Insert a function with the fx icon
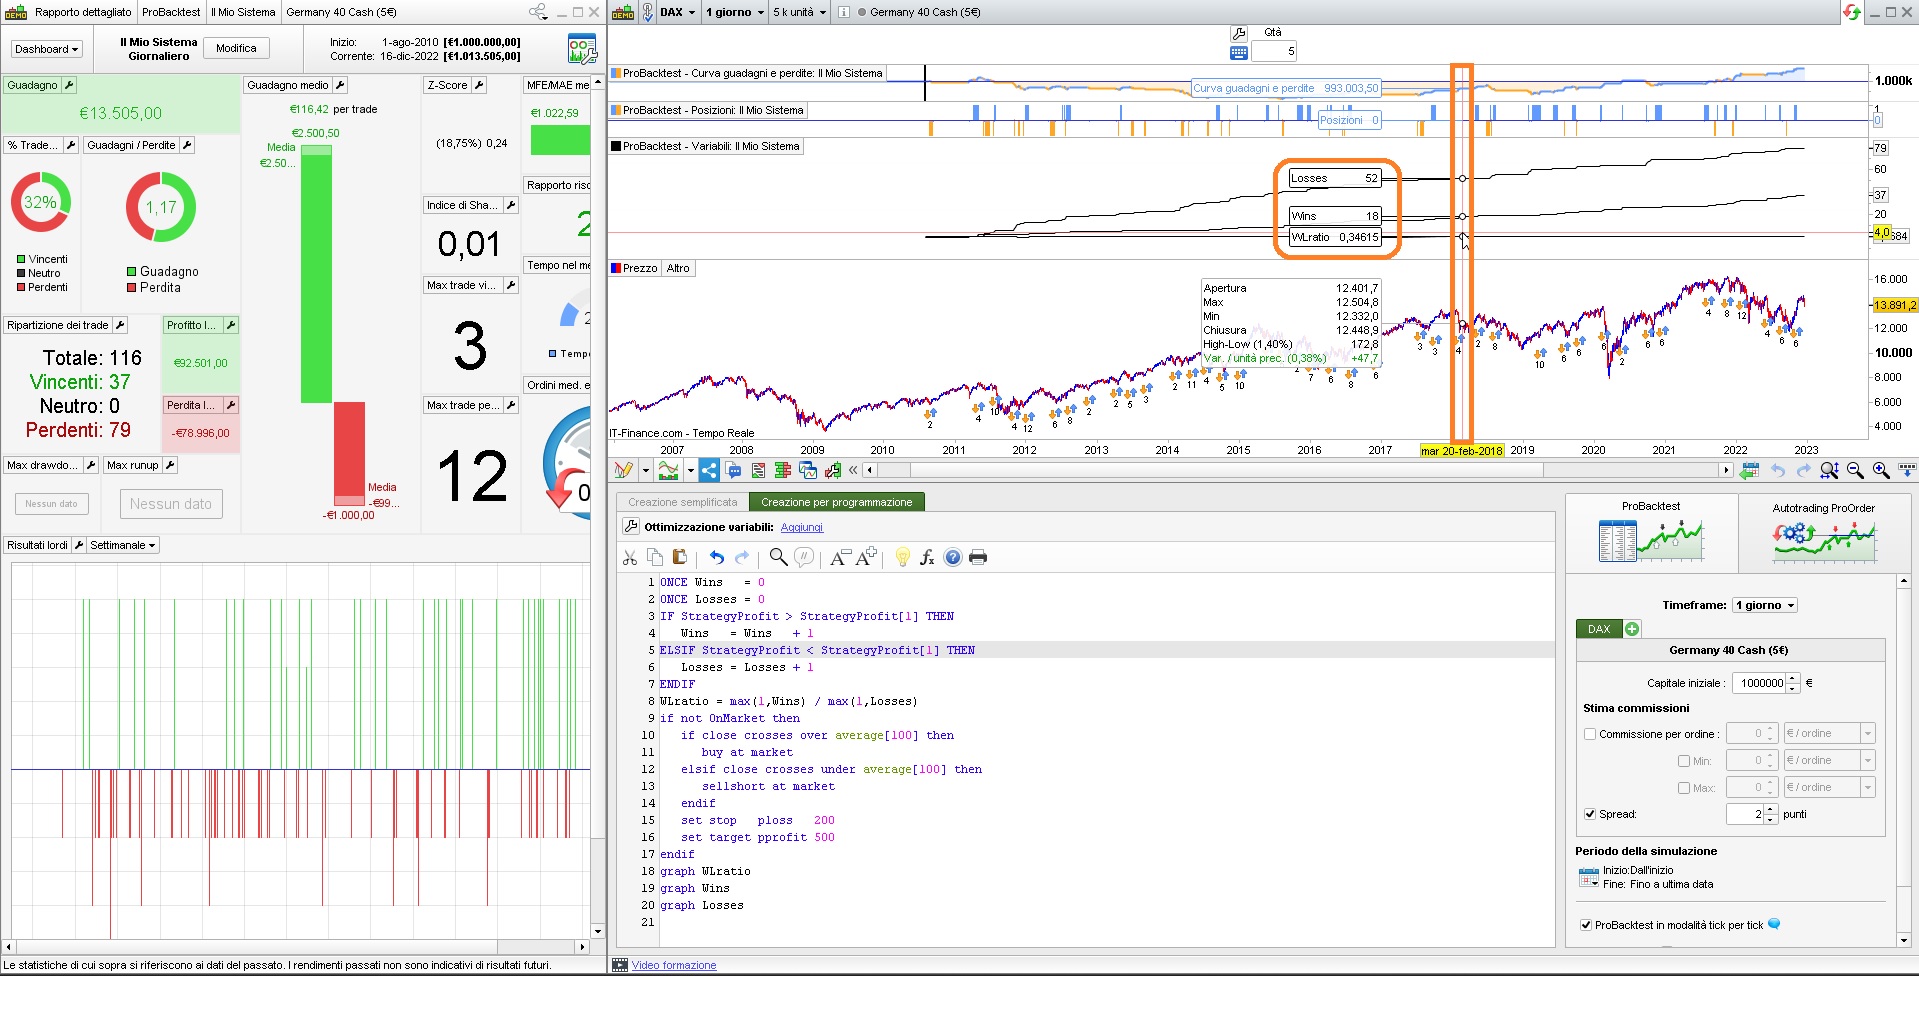 coord(927,558)
